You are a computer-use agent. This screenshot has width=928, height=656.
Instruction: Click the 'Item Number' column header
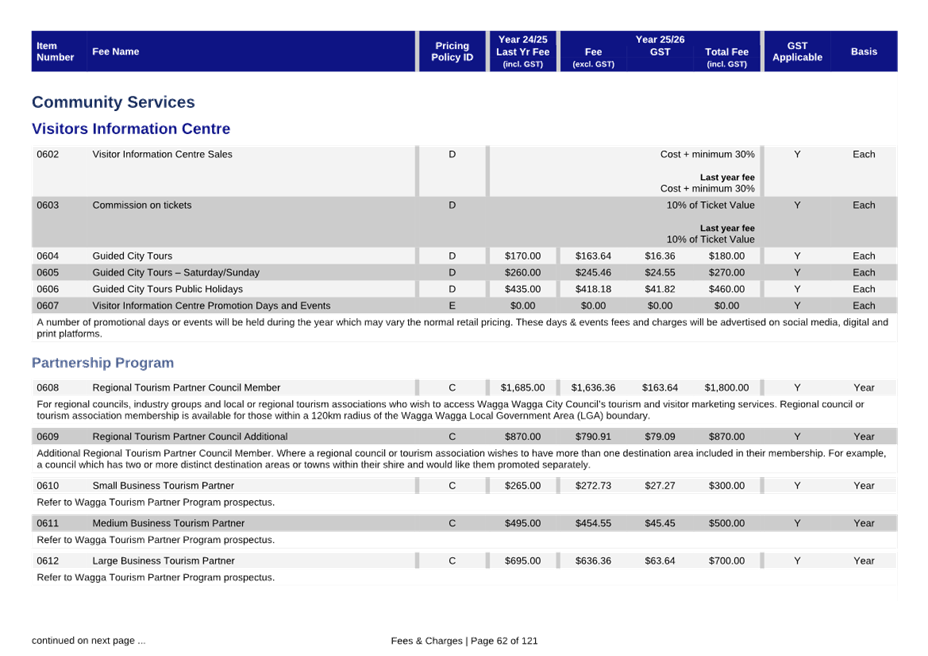coord(55,52)
